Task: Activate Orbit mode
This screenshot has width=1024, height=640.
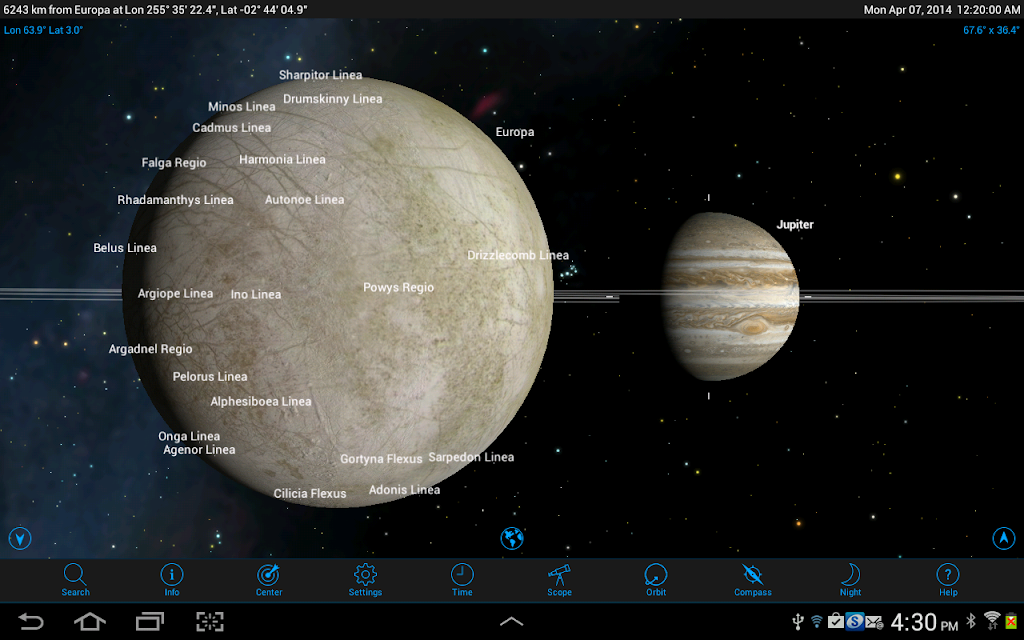Action: click(656, 580)
